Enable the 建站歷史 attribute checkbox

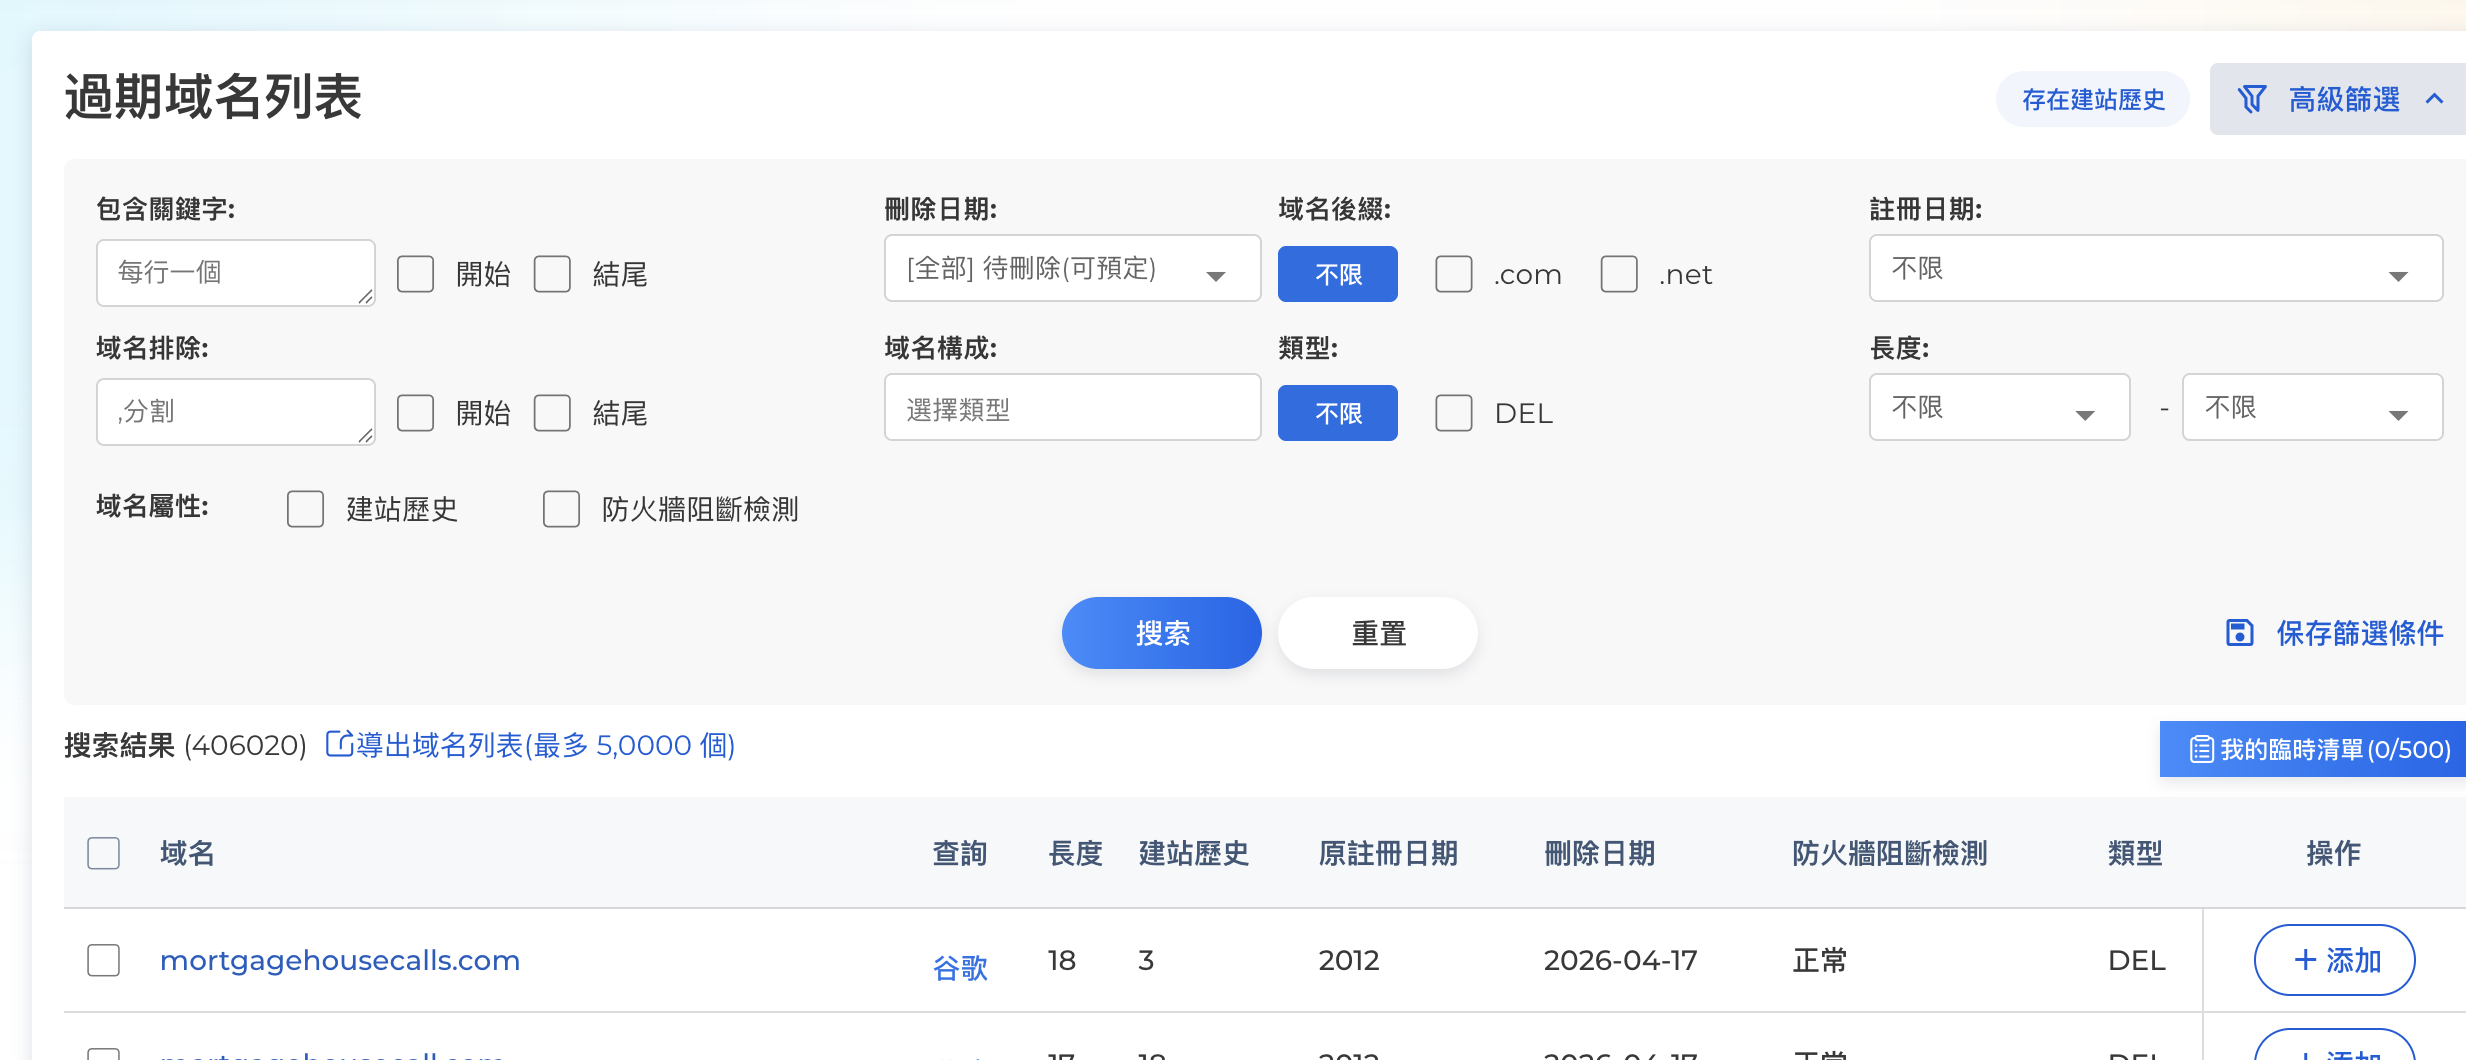tap(305, 508)
